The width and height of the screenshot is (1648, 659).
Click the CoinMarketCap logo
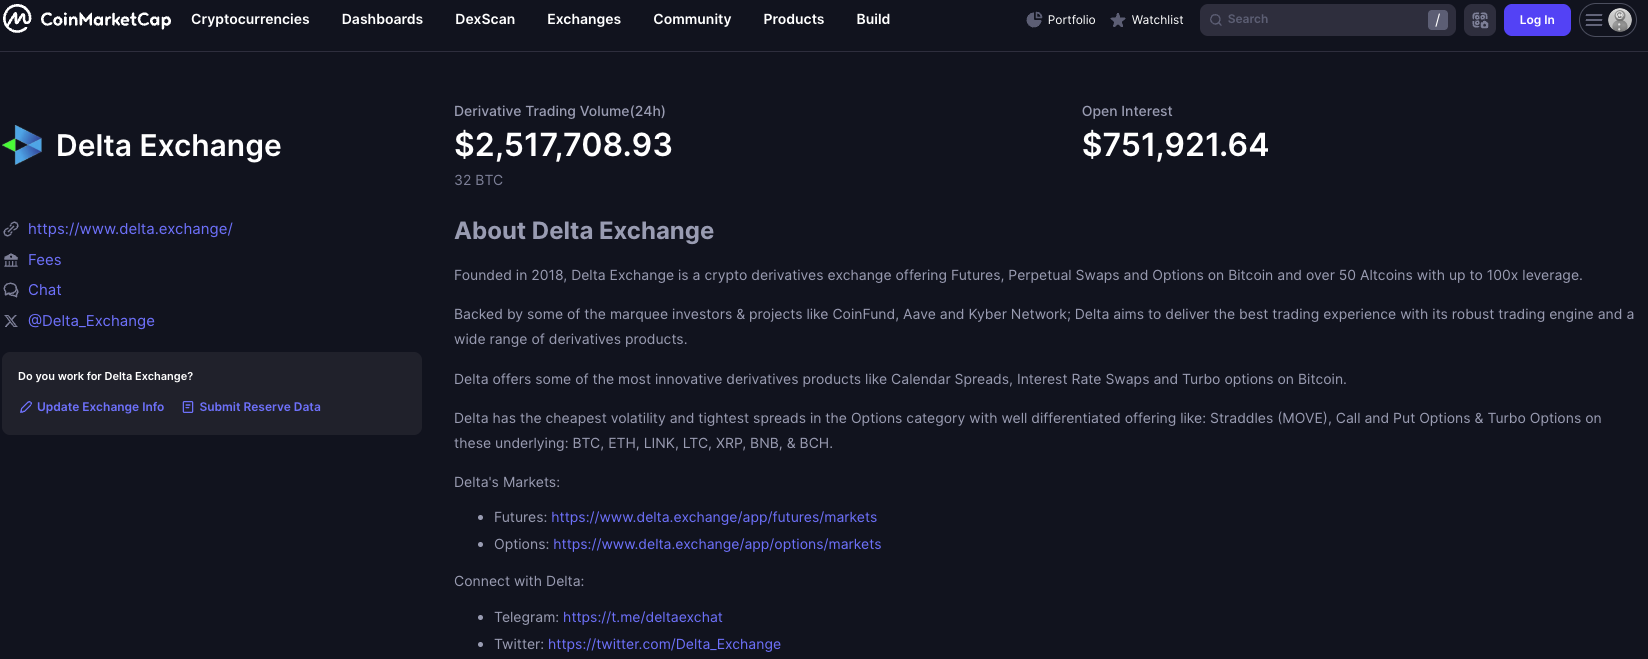(87, 19)
